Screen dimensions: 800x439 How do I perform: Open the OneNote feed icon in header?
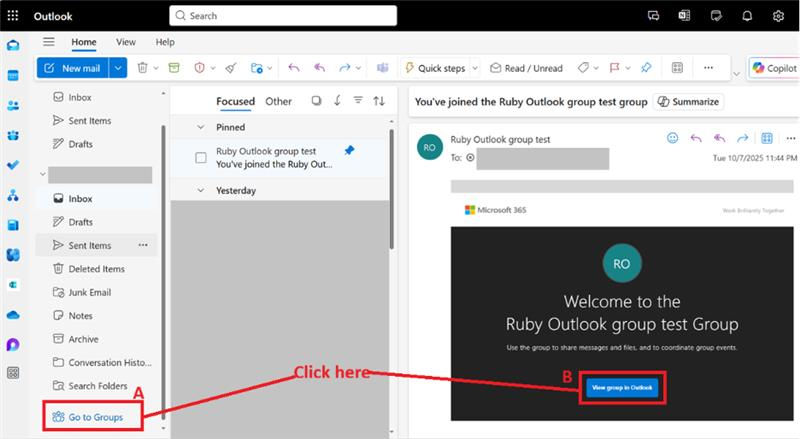[684, 16]
